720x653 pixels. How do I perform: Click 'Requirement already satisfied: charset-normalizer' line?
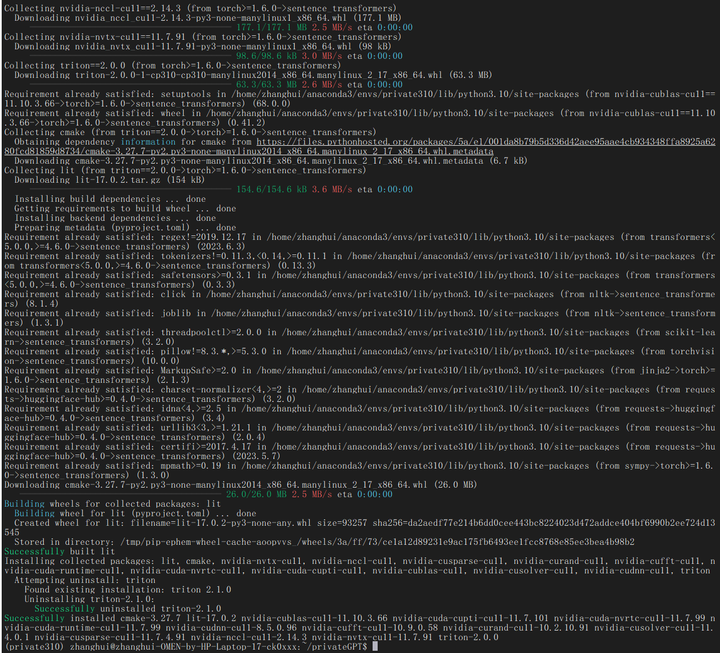click(360, 394)
